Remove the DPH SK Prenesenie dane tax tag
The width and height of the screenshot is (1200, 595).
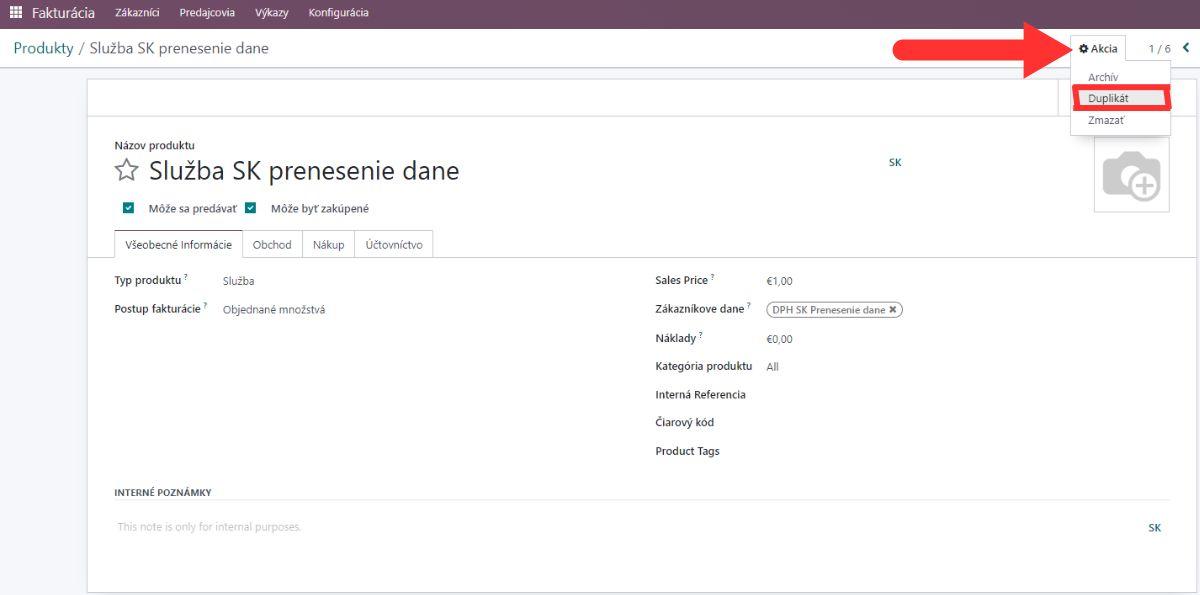[x=893, y=310]
